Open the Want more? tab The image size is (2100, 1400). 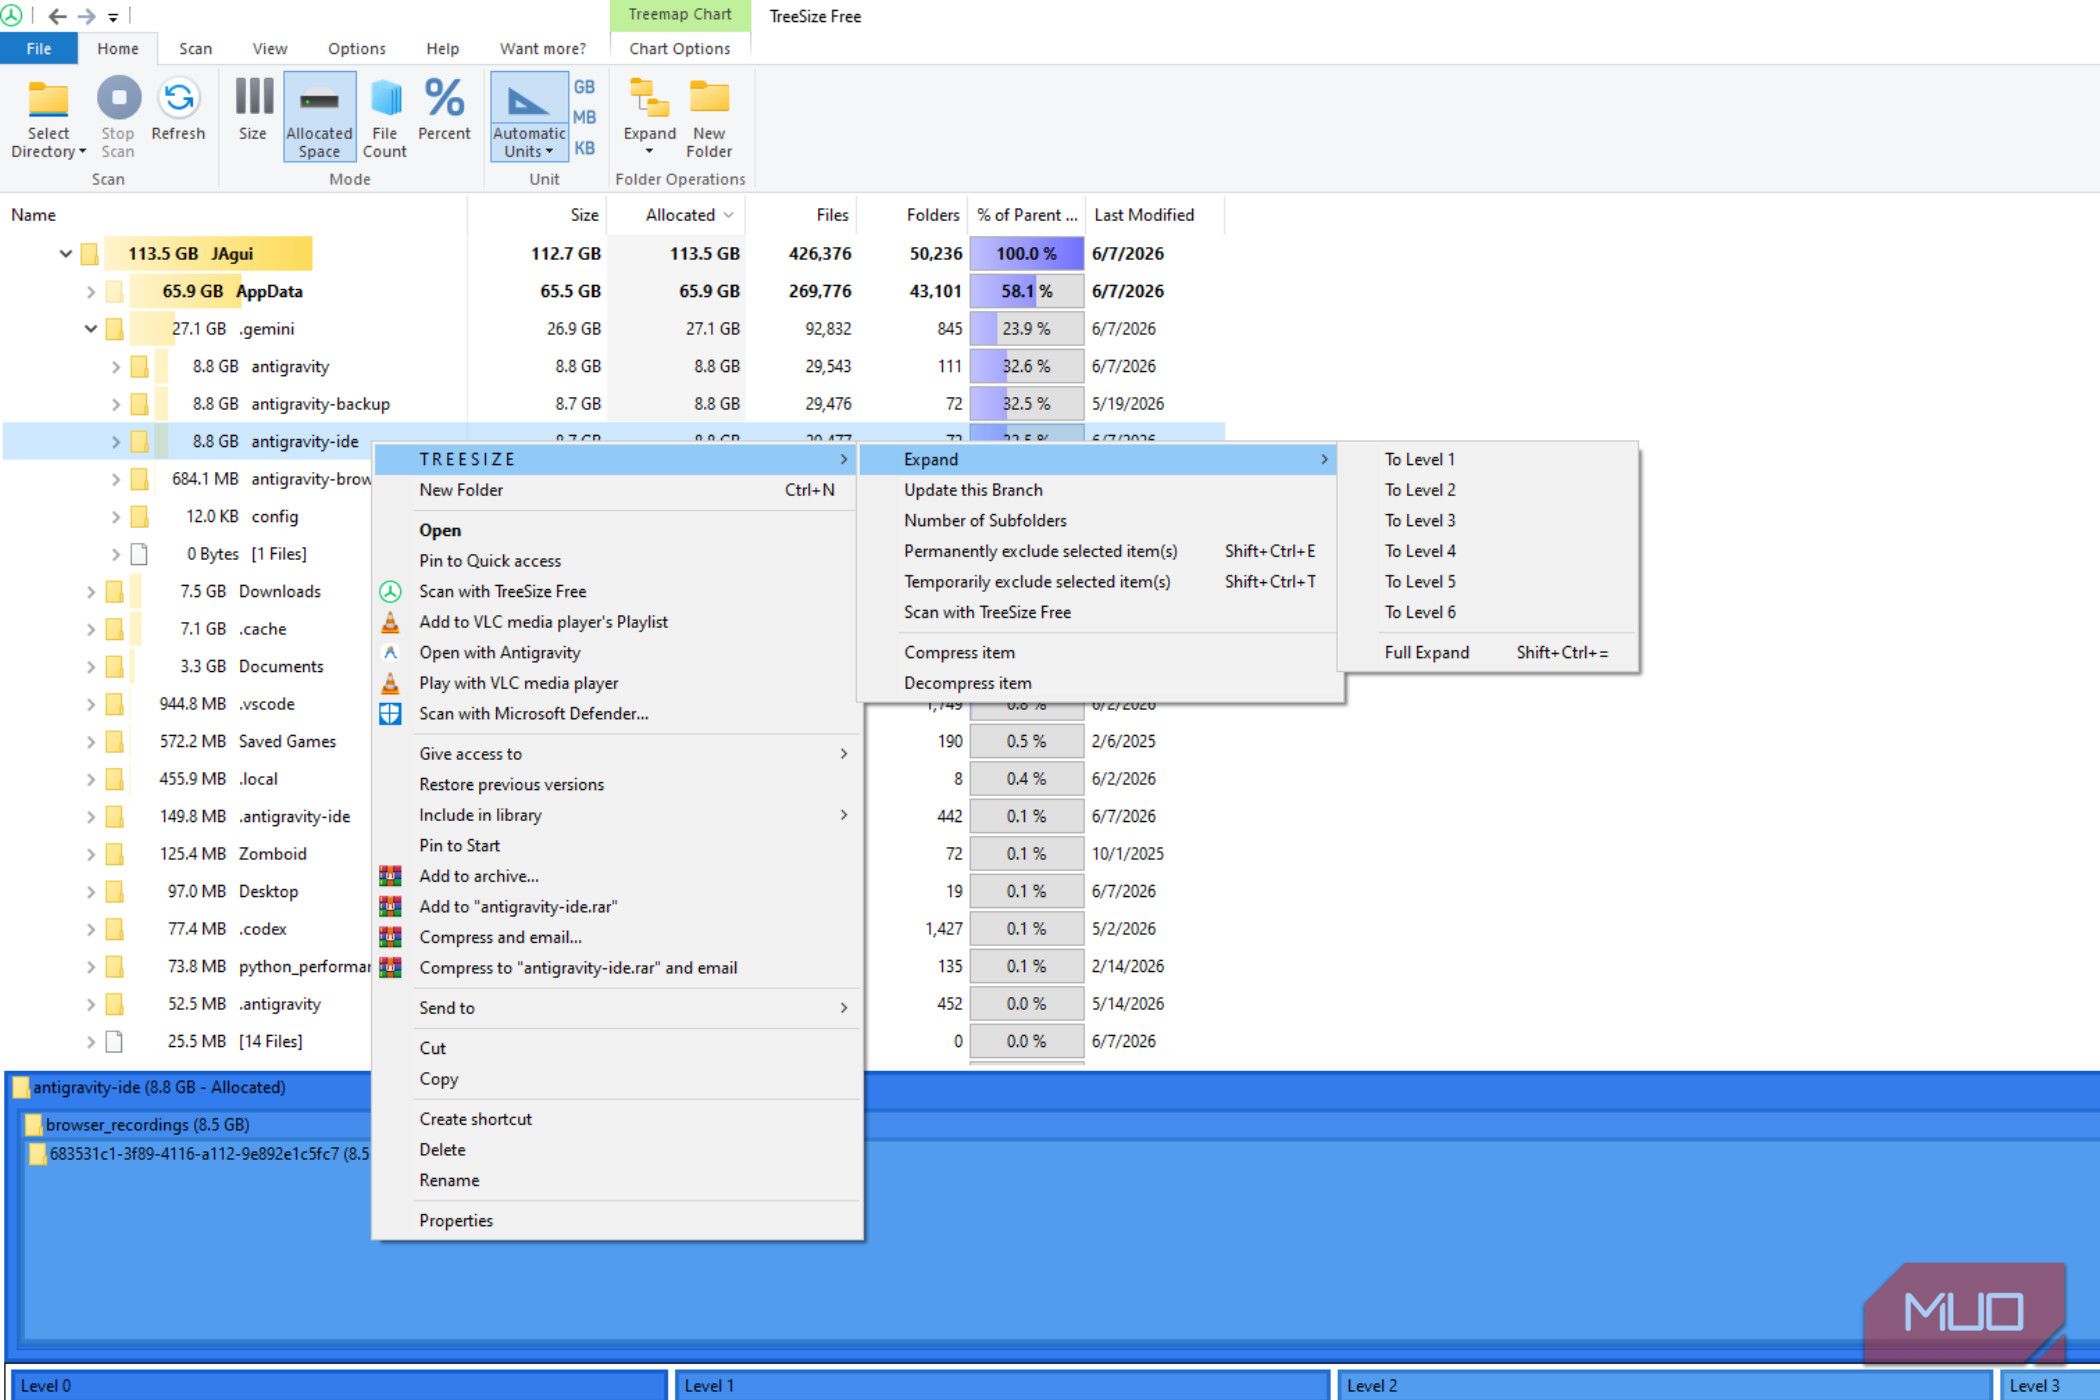pos(543,48)
